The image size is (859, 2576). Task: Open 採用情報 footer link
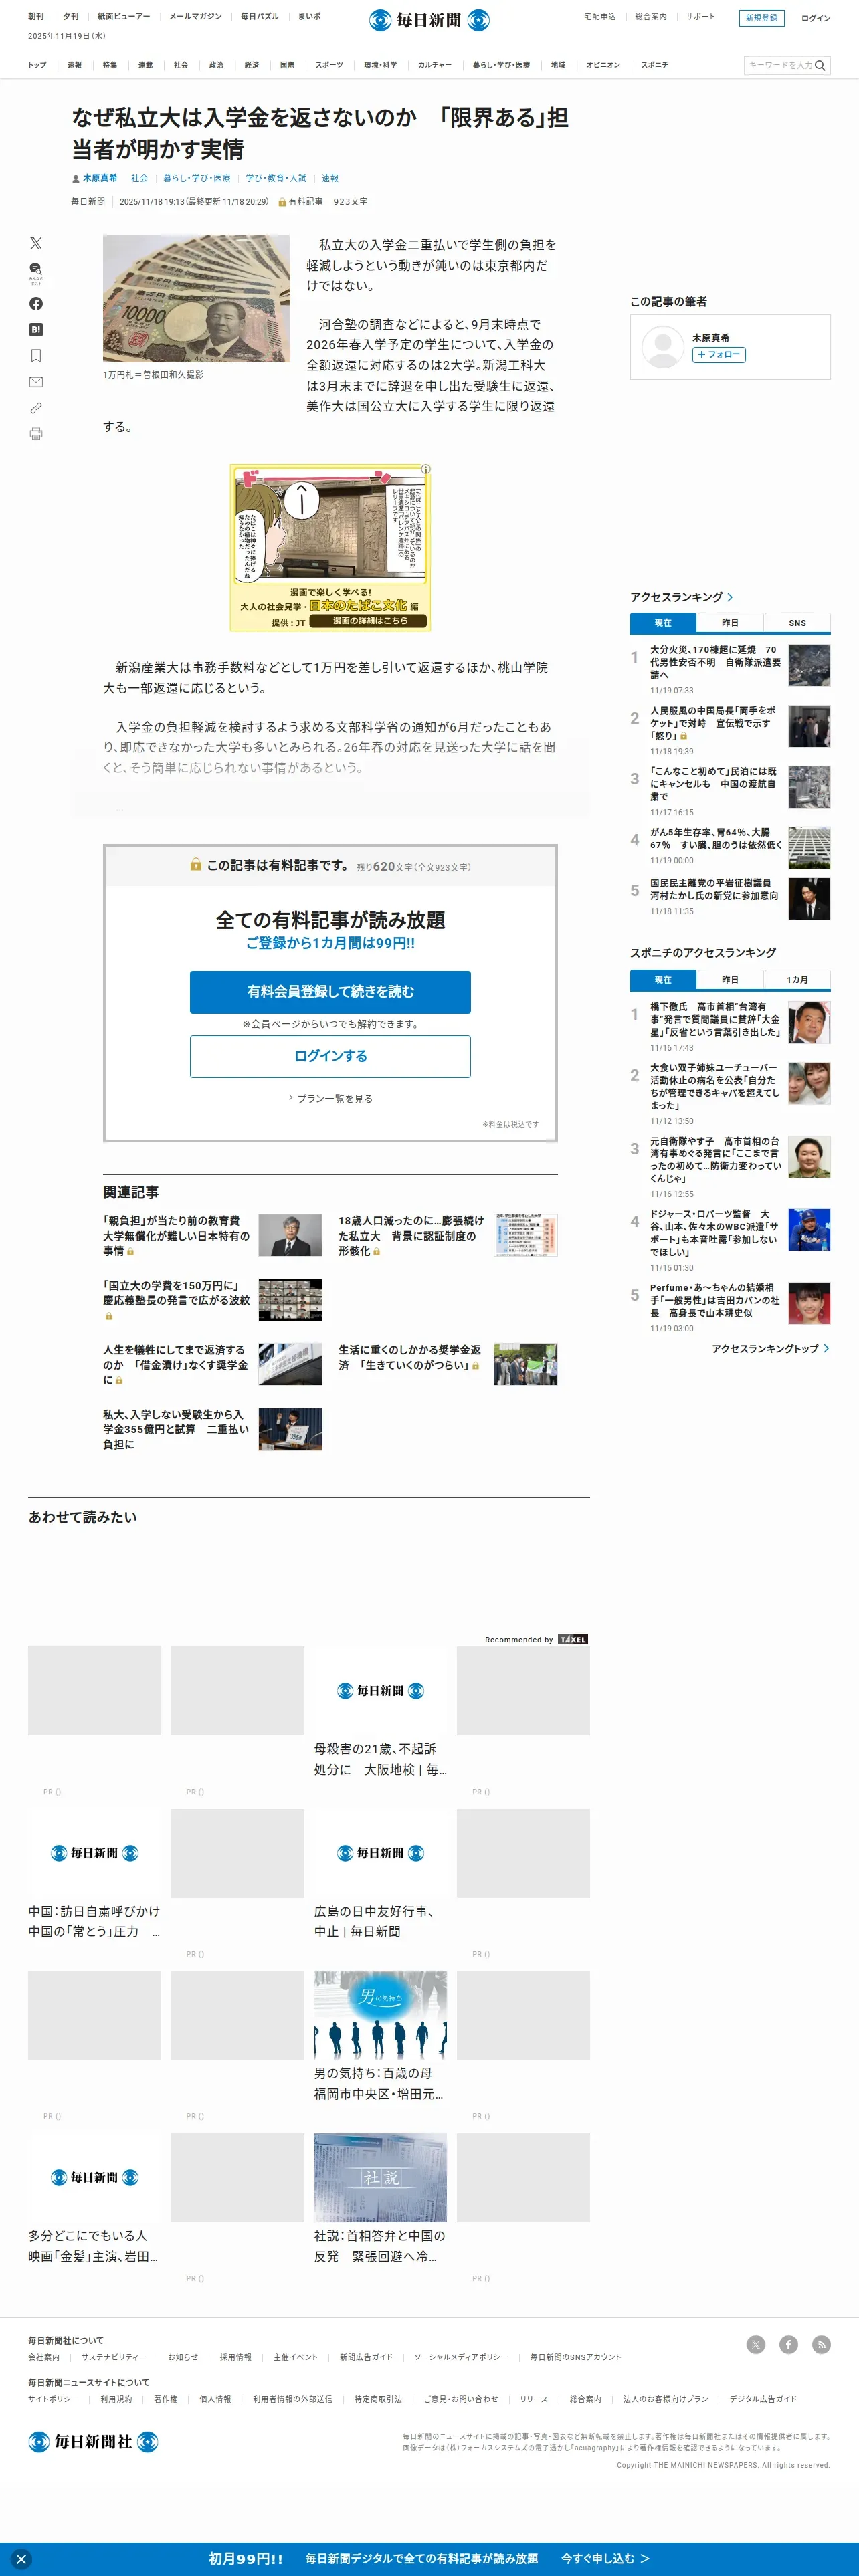pos(235,2357)
